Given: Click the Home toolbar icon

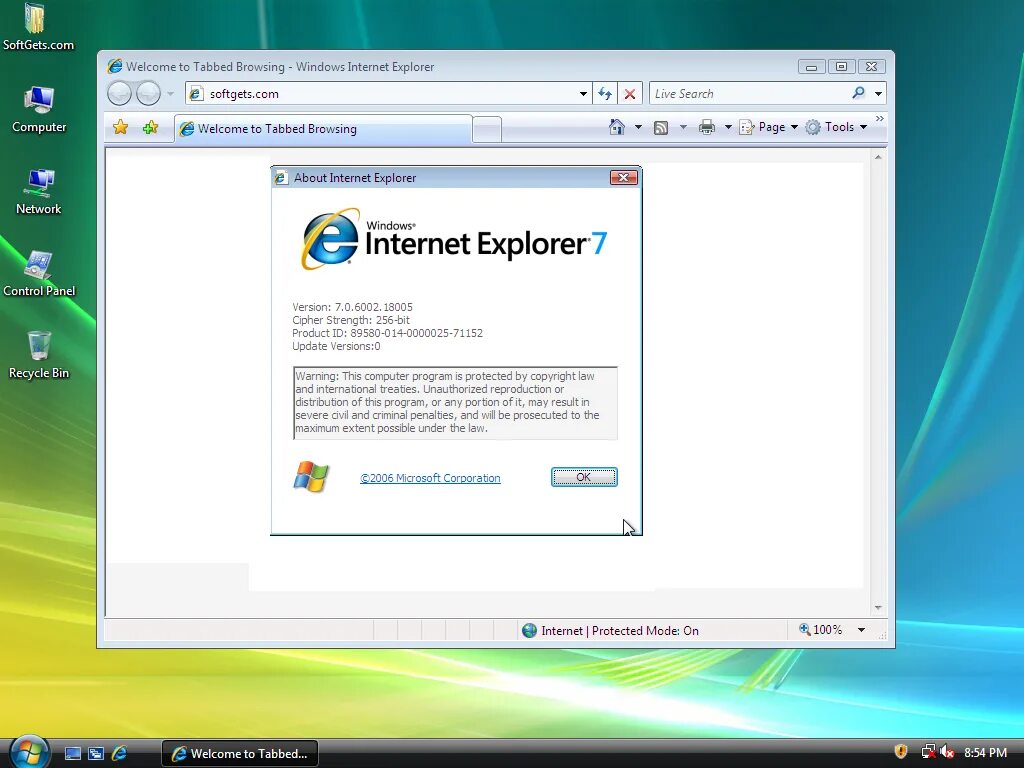Looking at the screenshot, I should coord(616,127).
